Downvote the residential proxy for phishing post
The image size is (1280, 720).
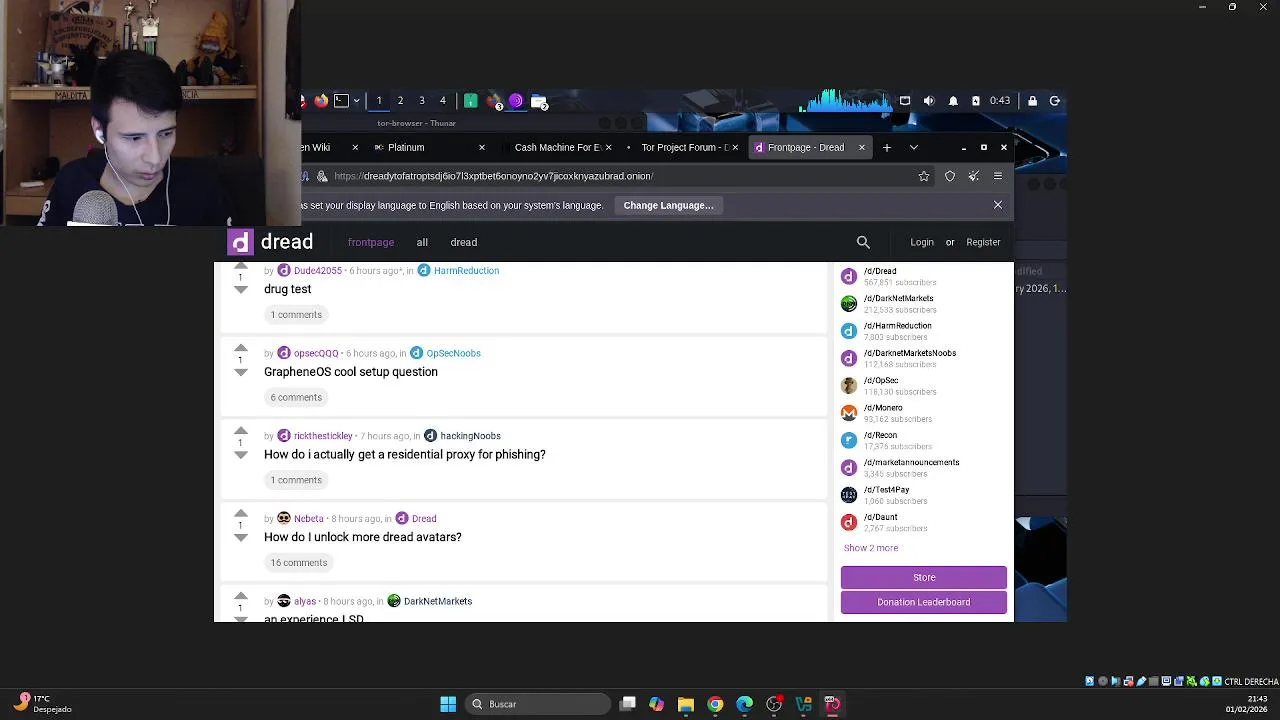[240, 455]
